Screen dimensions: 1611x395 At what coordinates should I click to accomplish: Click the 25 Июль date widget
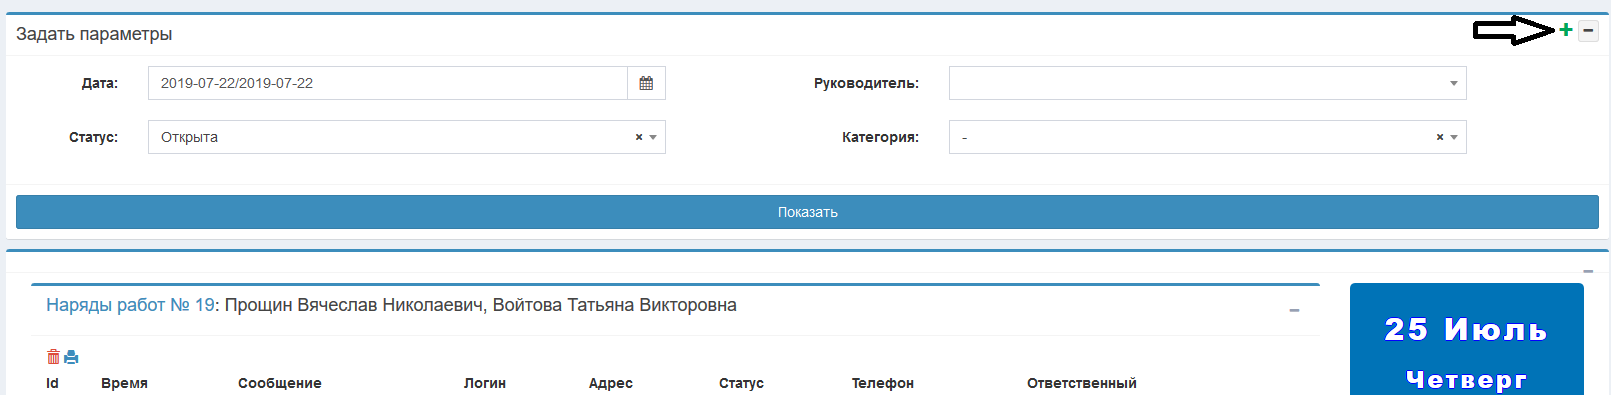coord(1466,339)
